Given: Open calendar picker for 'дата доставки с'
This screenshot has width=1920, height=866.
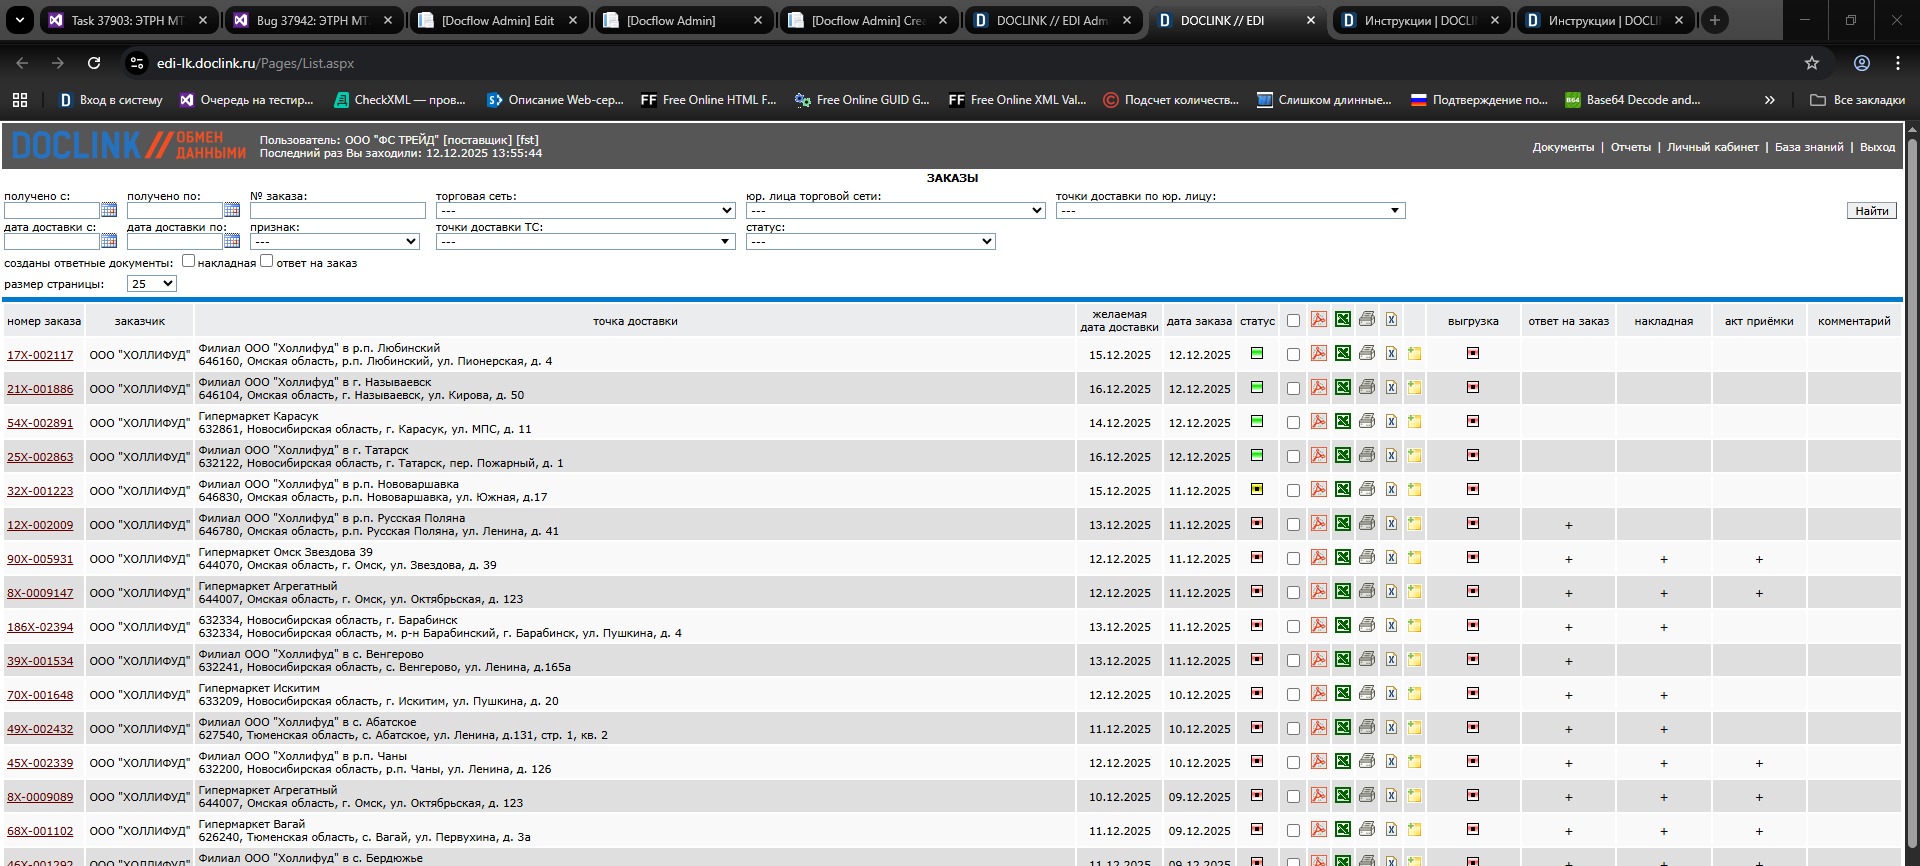Looking at the screenshot, I should (109, 242).
